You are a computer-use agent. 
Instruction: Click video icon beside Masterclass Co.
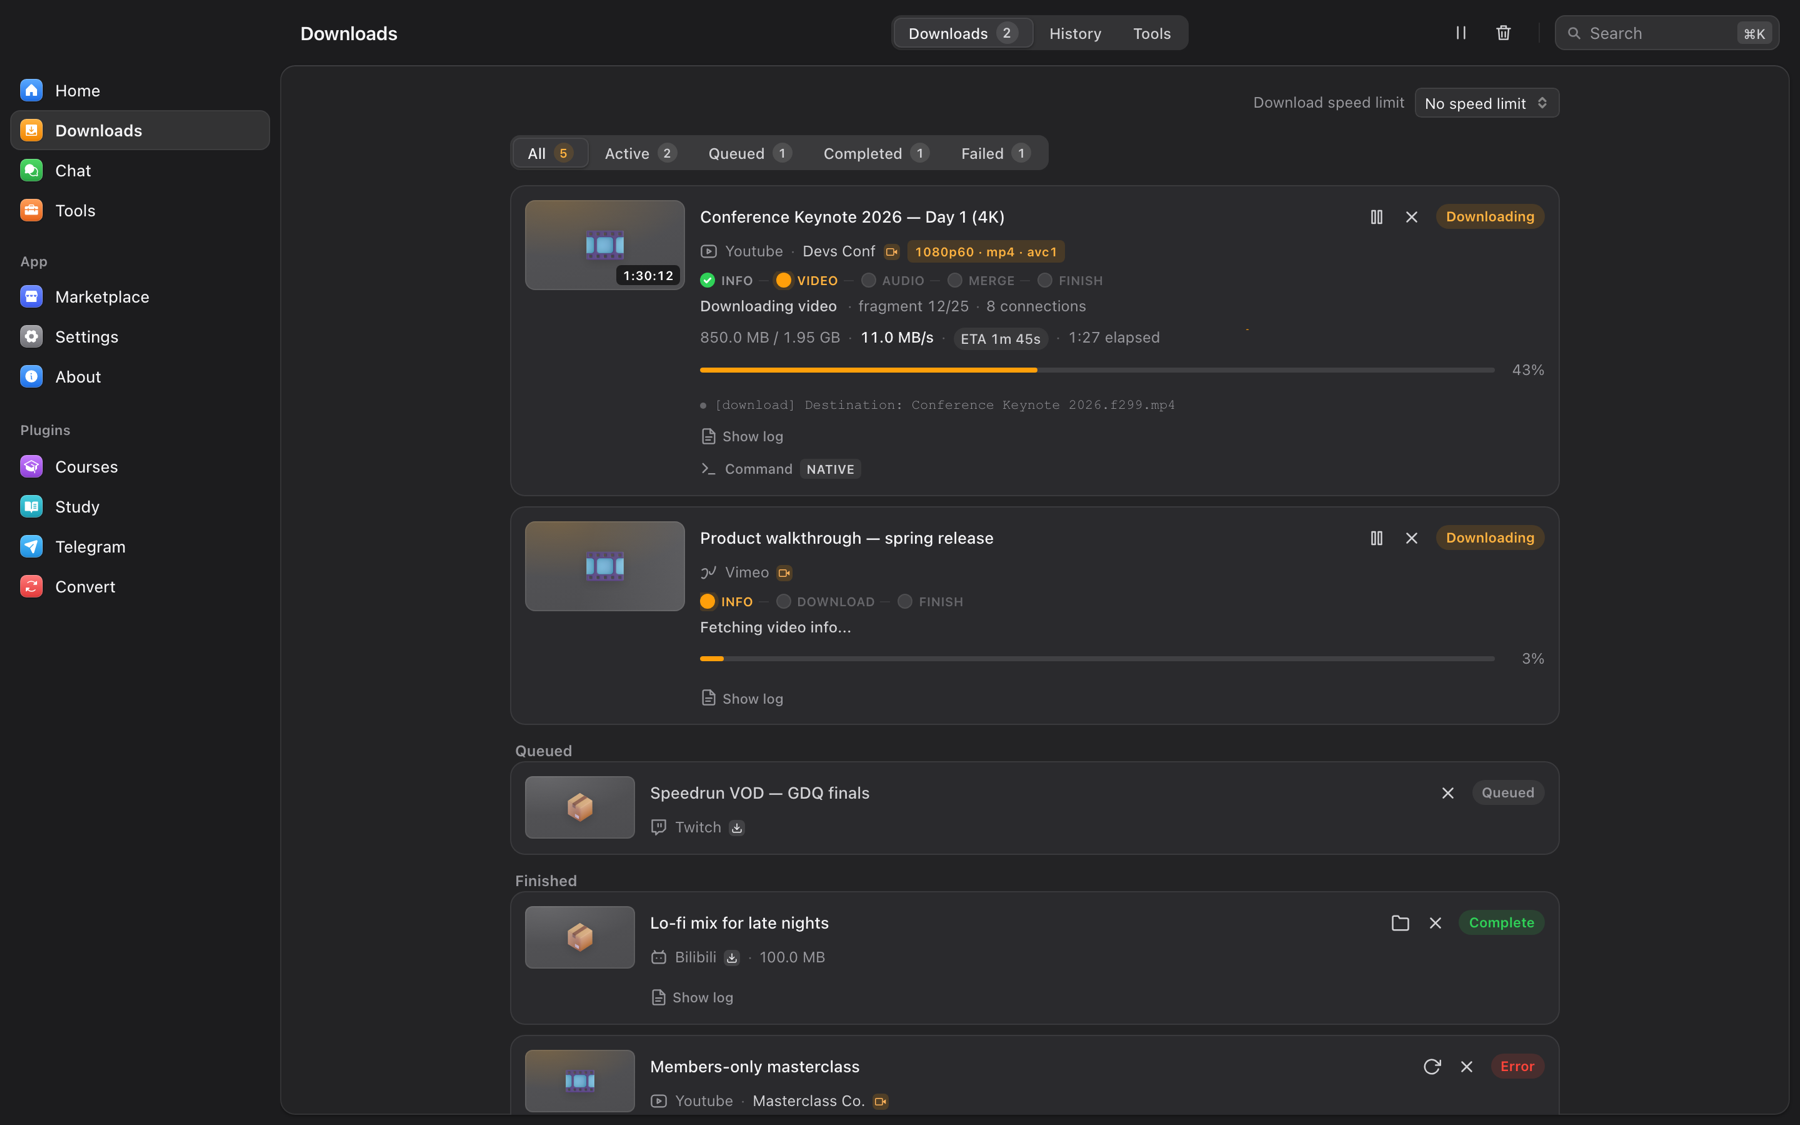click(x=881, y=1102)
